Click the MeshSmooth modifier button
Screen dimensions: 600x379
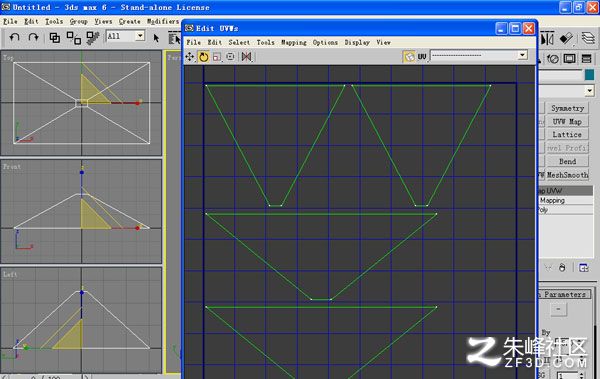coord(567,175)
